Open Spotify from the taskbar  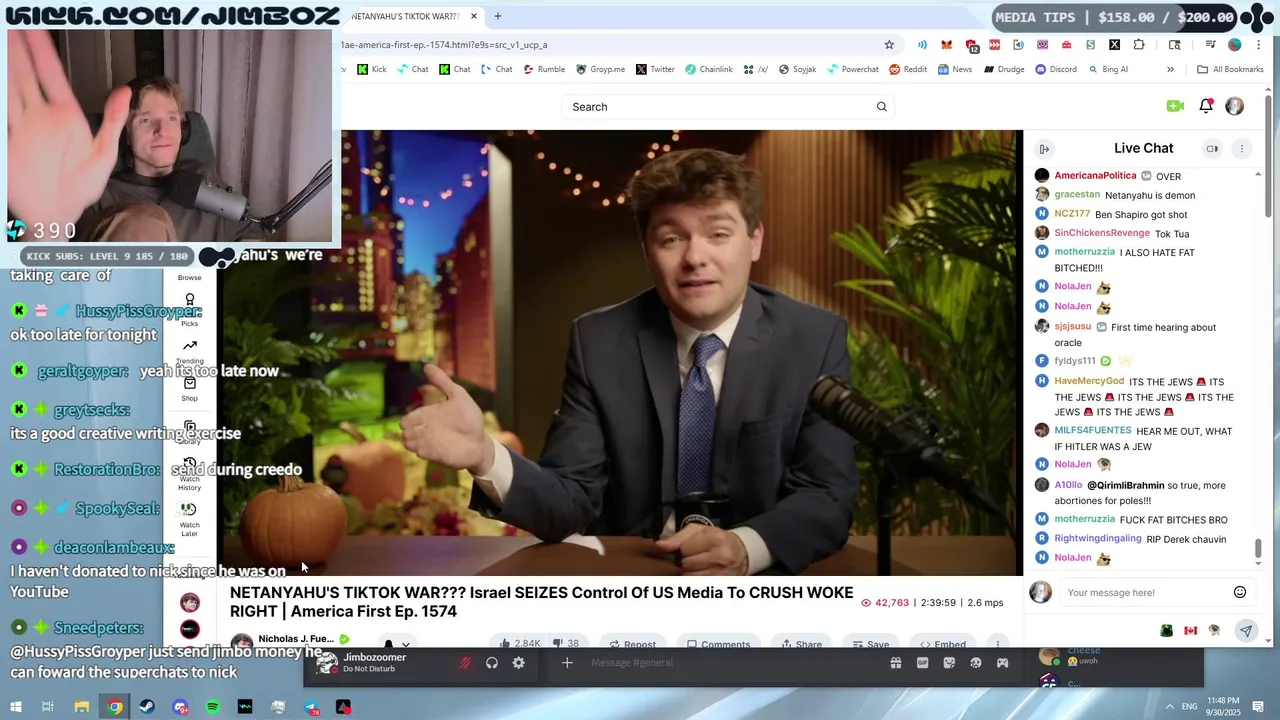point(212,707)
